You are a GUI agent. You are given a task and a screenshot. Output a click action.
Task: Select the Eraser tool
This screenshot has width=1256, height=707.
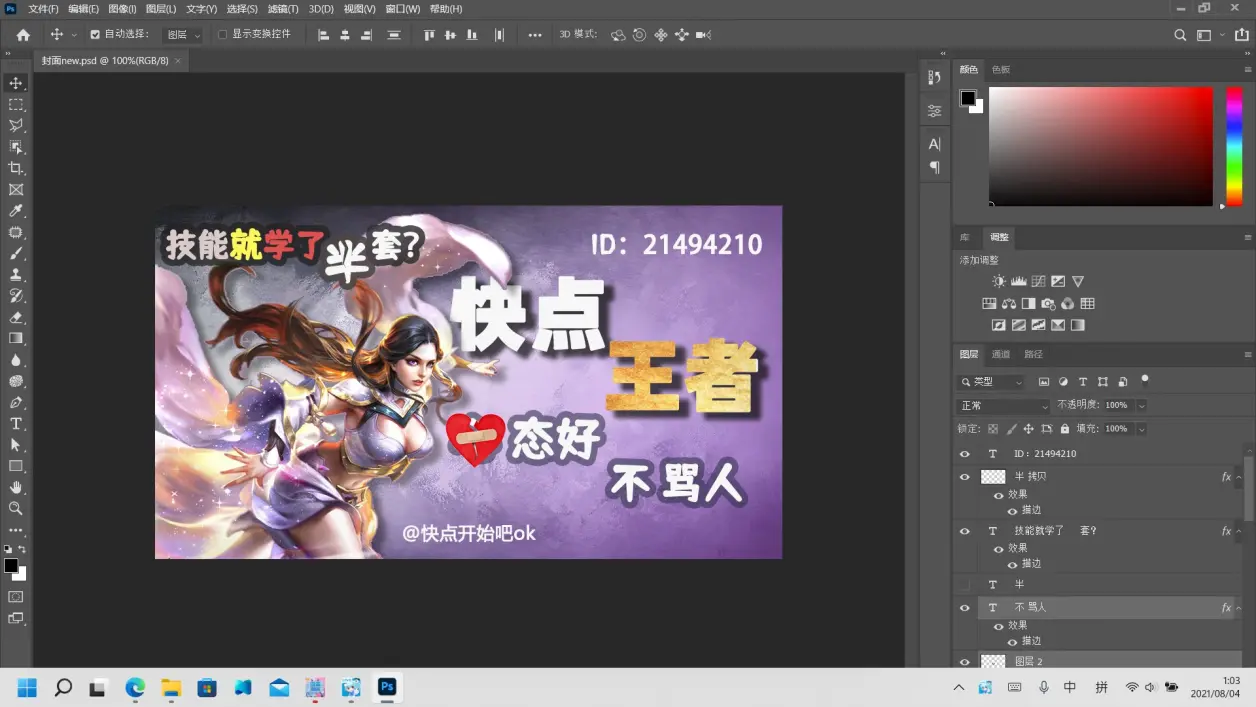(x=16, y=317)
